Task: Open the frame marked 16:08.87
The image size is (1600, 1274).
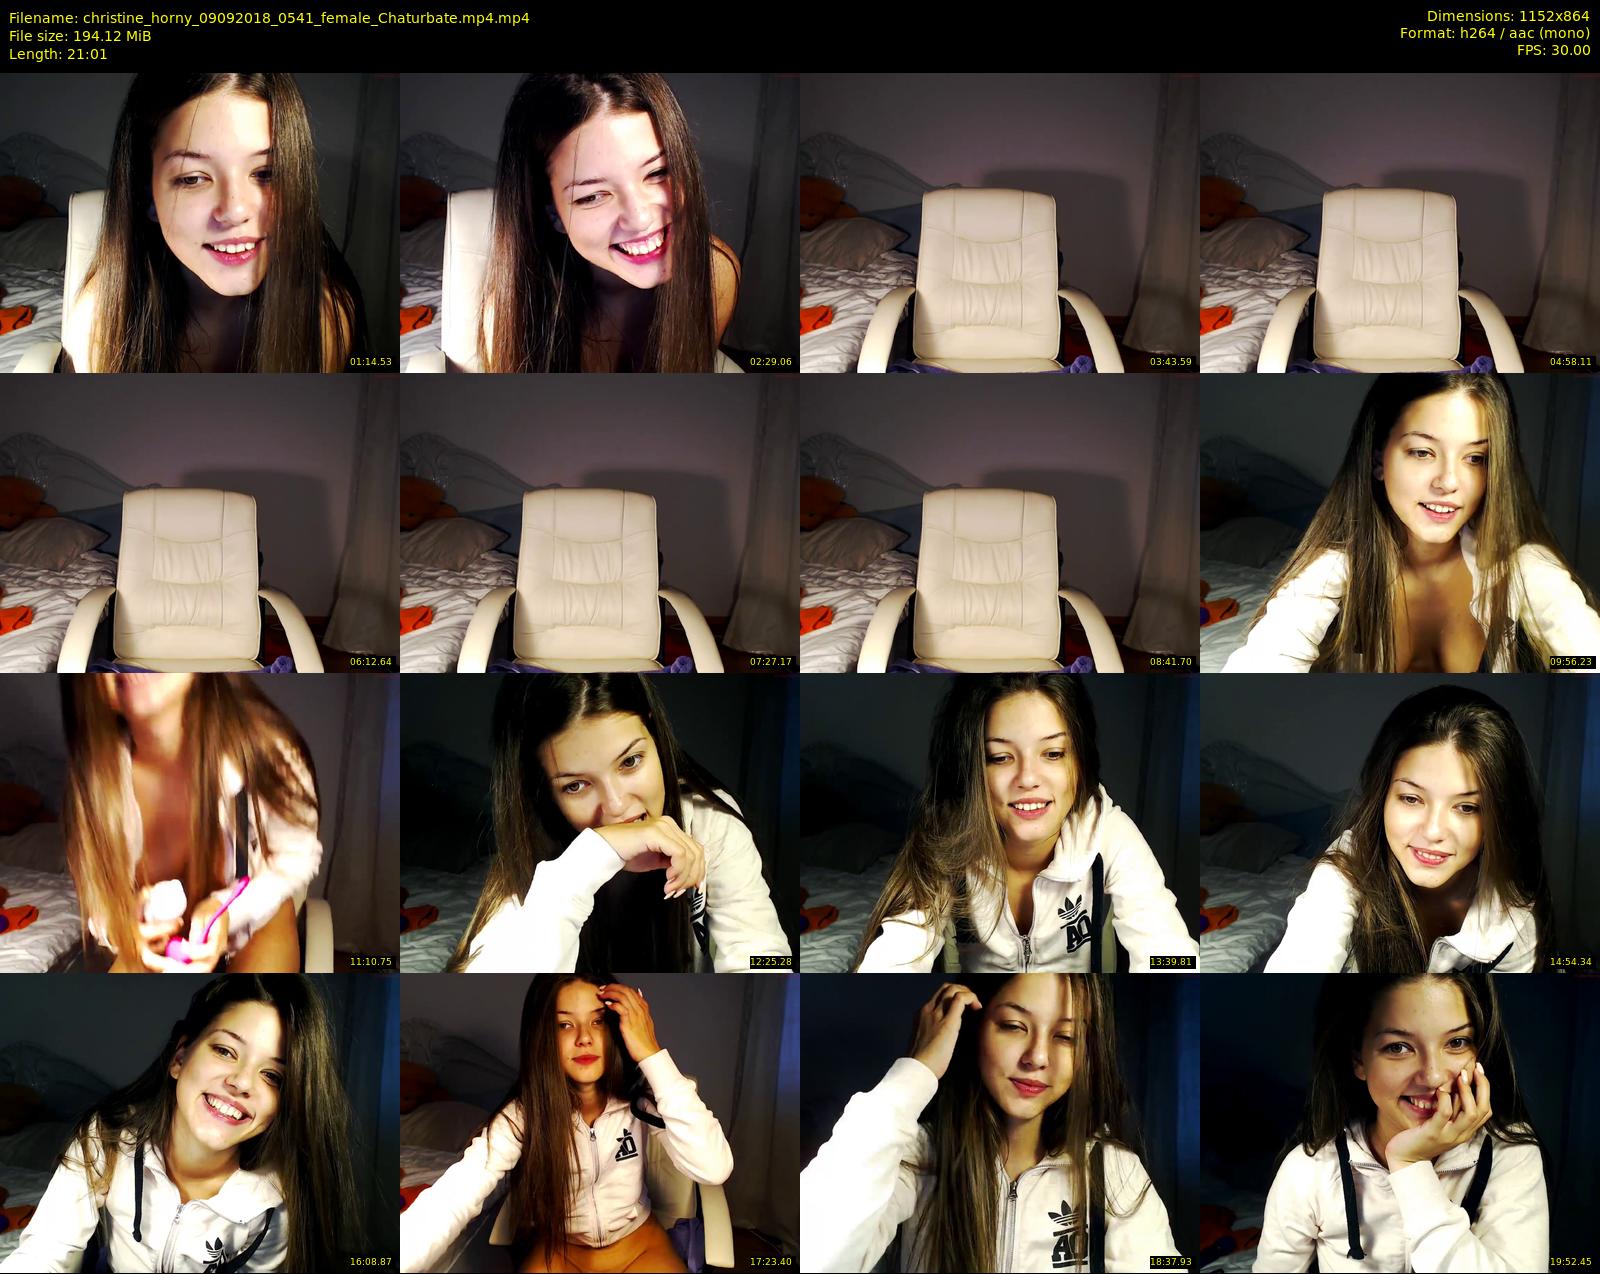Action: pyautogui.click(x=200, y=1122)
